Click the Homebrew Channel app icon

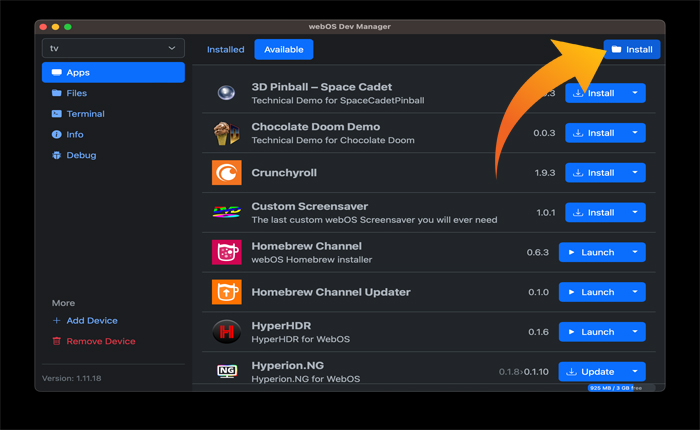227,252
